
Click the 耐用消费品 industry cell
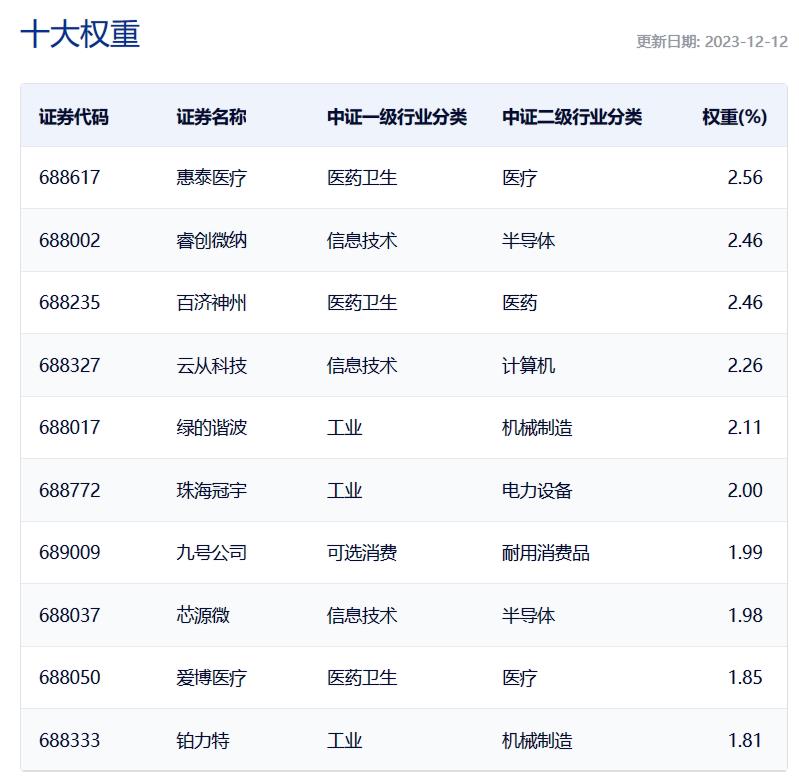(546, 552)
